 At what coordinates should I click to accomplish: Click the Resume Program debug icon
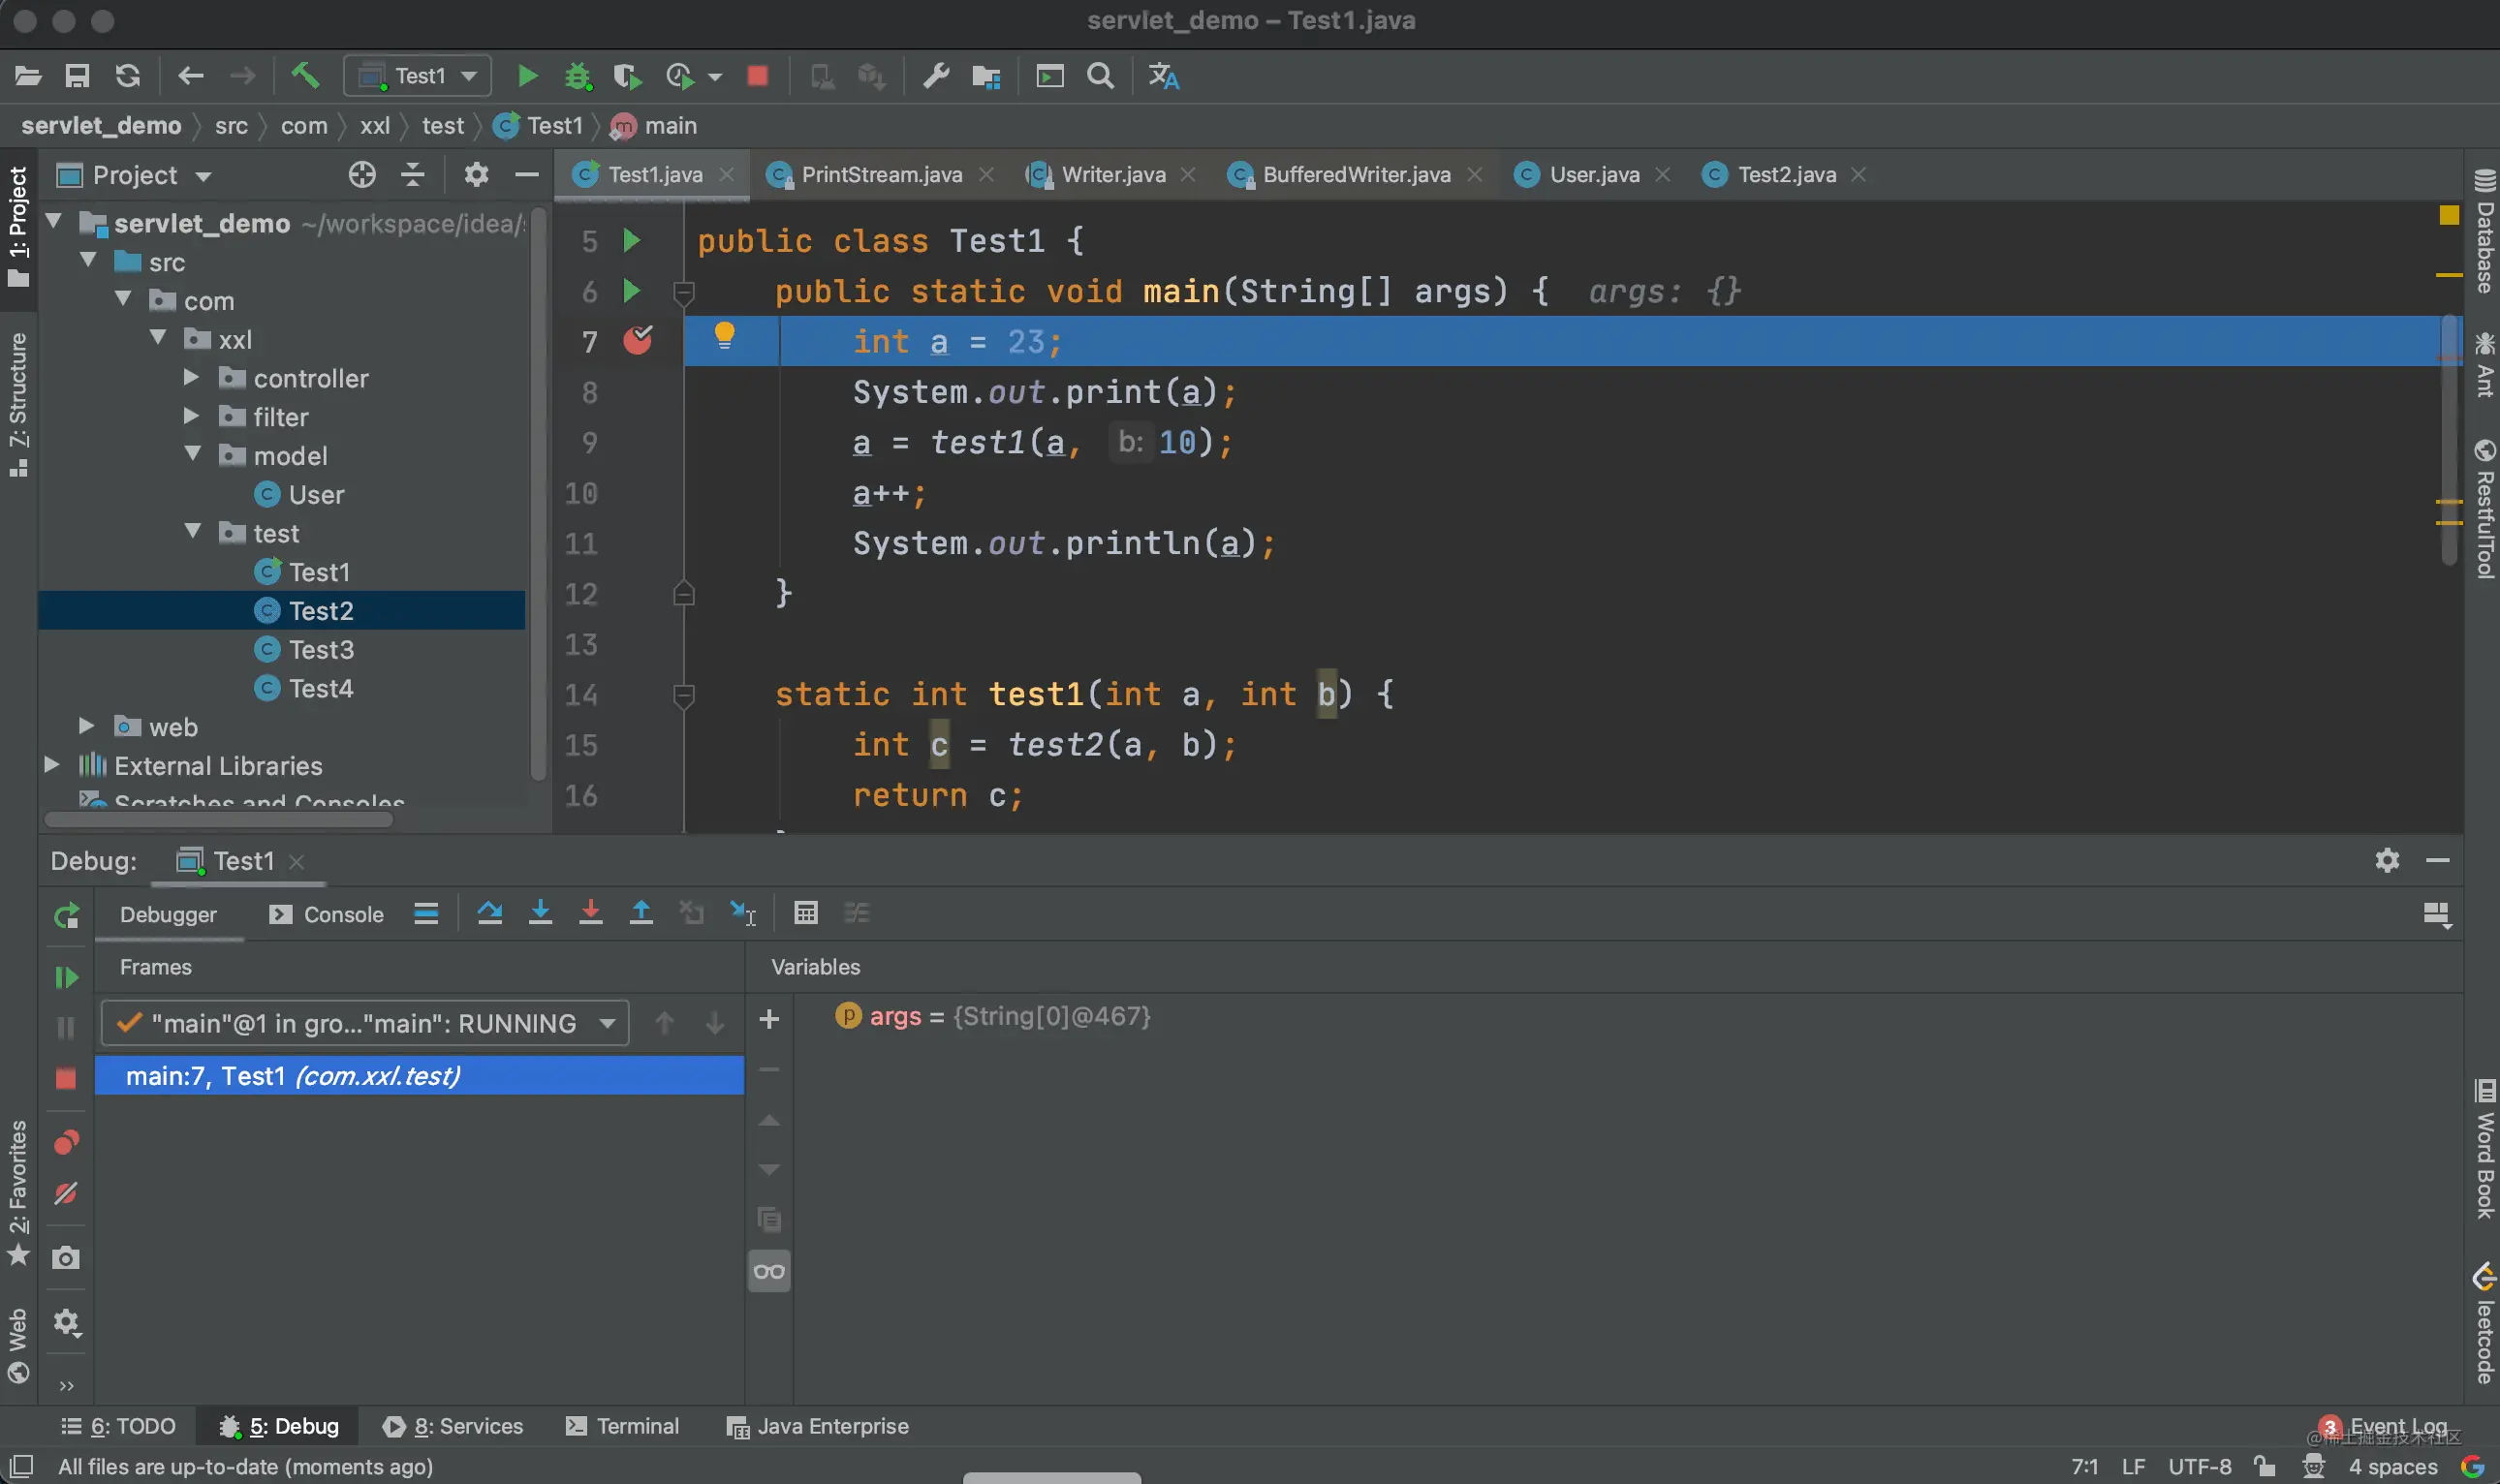pos(66,977)
